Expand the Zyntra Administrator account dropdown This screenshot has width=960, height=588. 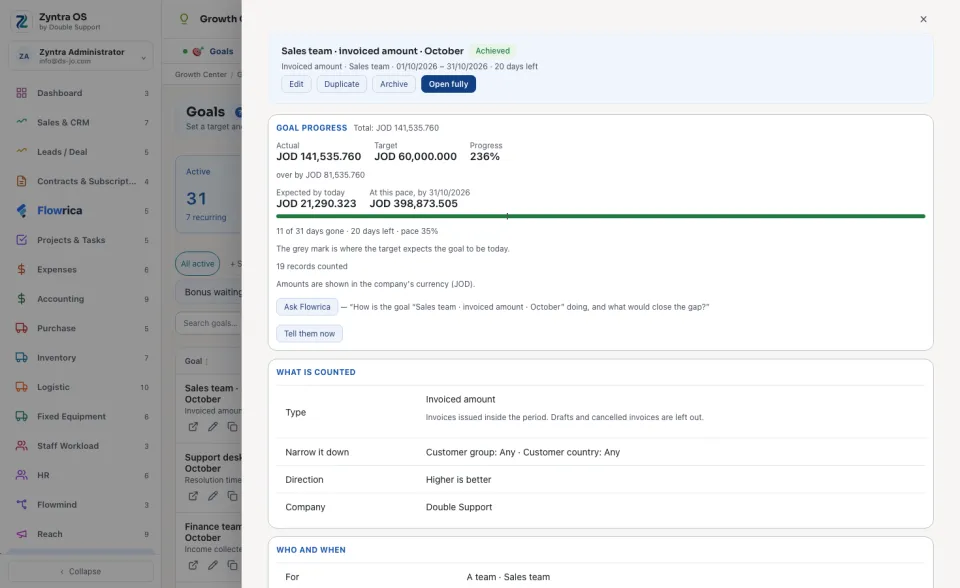pos(81,56)
